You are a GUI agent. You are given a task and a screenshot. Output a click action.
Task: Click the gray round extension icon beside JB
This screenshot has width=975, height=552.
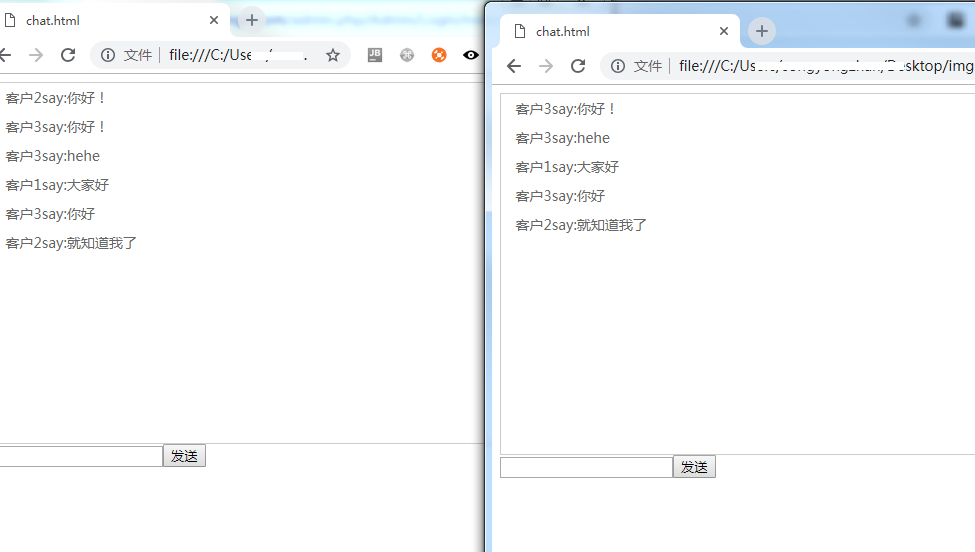pos(407,55)
